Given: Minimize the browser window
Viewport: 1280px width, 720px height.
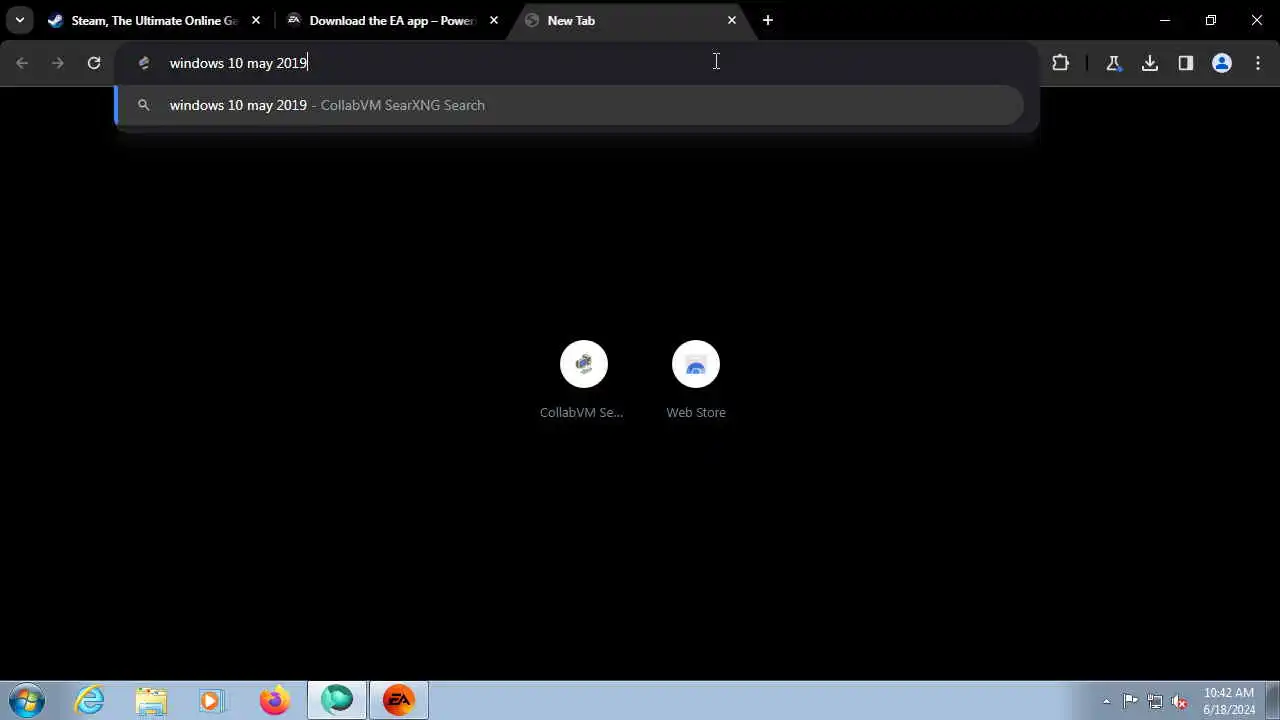Looking at the screenshot, I should point(1165,20).
